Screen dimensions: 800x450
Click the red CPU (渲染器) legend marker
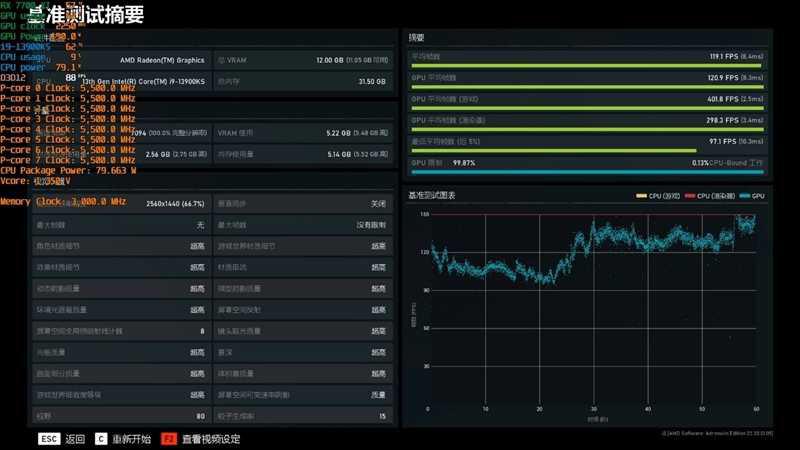tap(689, 196)
